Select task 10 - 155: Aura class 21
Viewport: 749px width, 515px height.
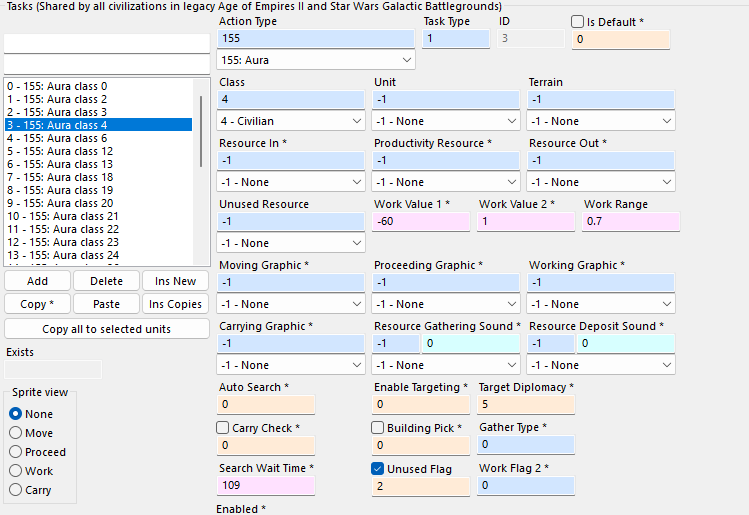[98, 216]
